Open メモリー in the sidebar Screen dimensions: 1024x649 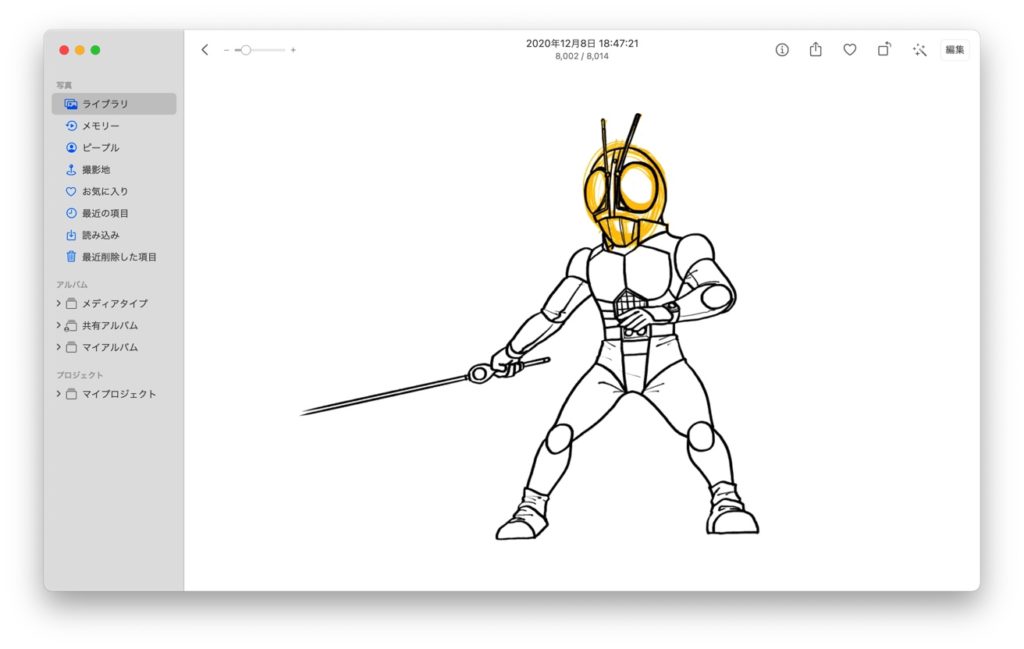(114, 125)
